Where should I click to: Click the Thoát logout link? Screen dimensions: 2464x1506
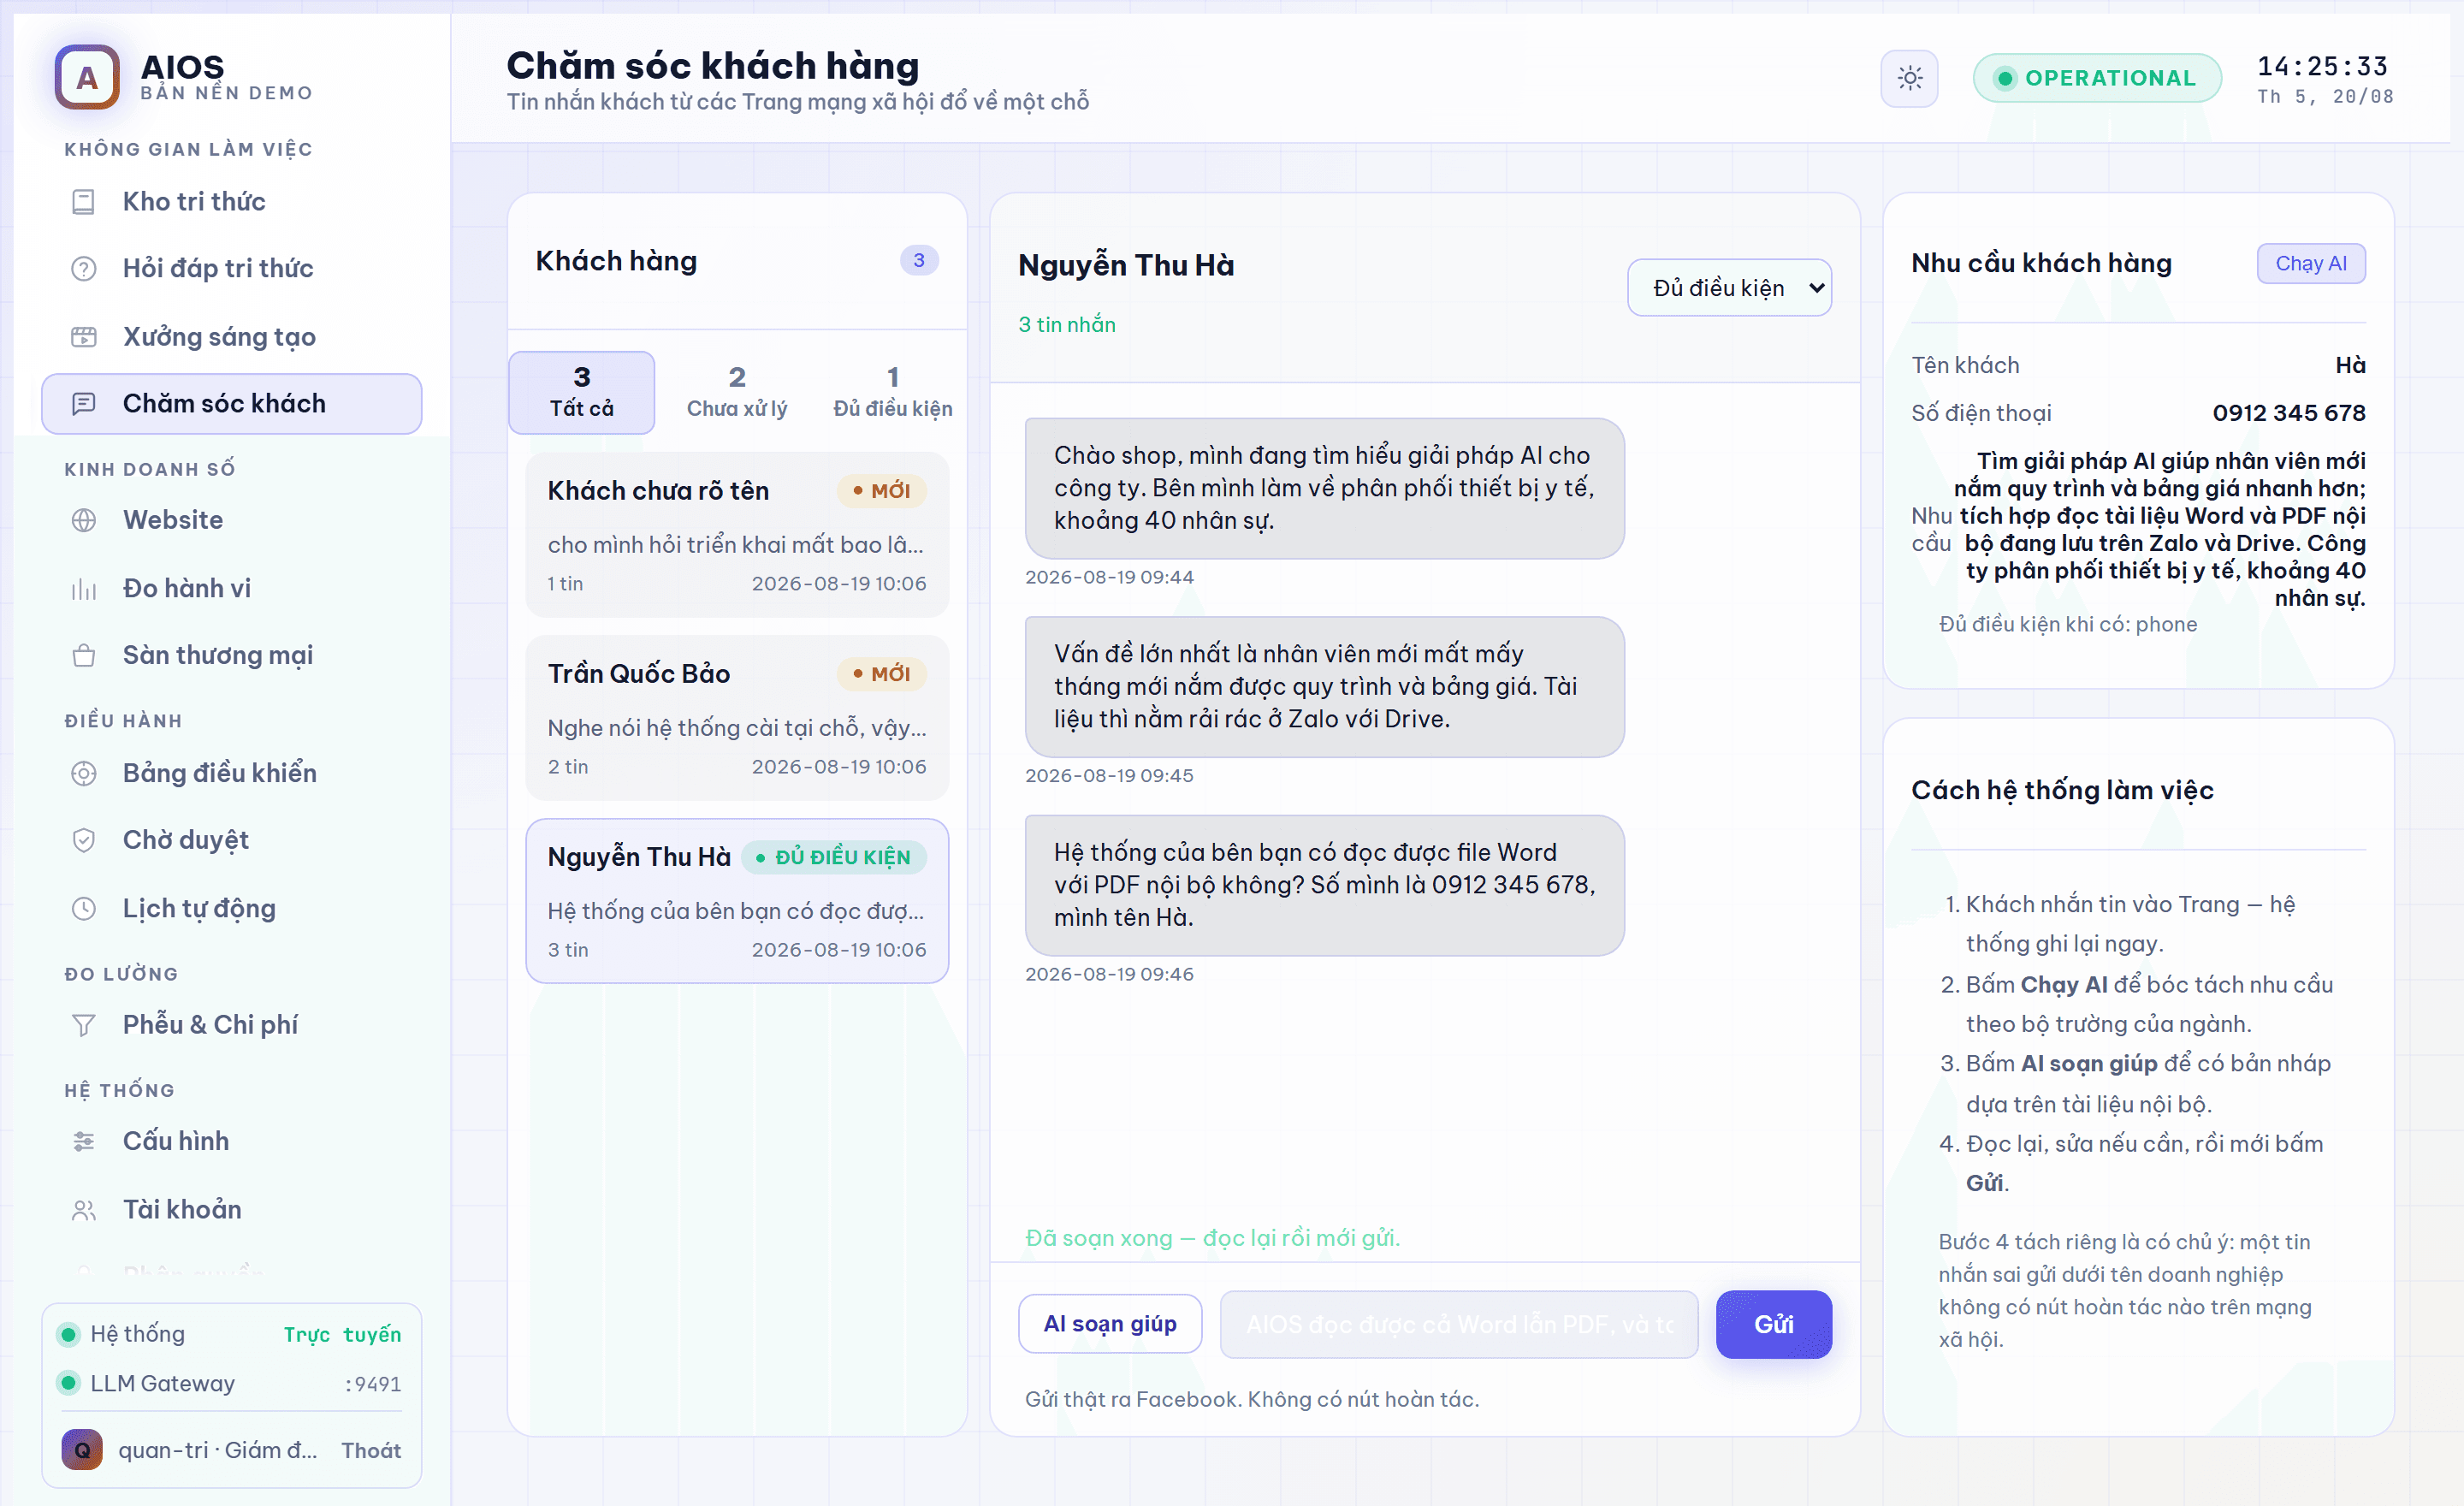[x=371, y=1451]
